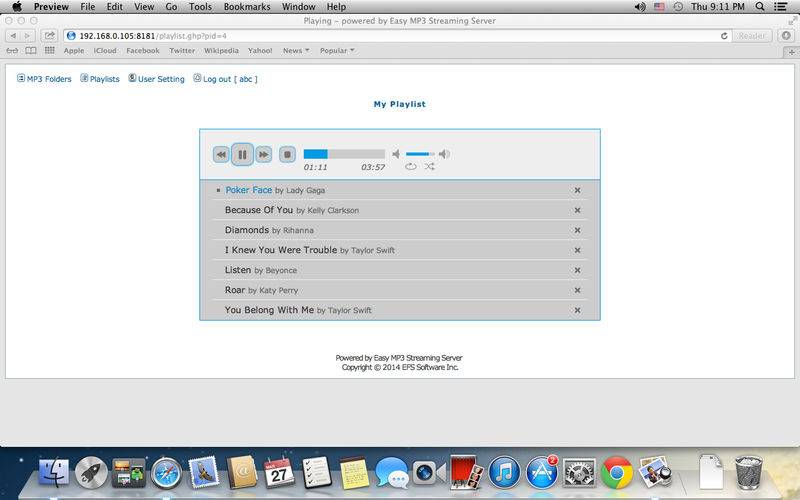The height and width of the screenshot is (500, 800).
Task: Play Because Of You by Kelly Clarkson
Action: [x=292, y=210]
